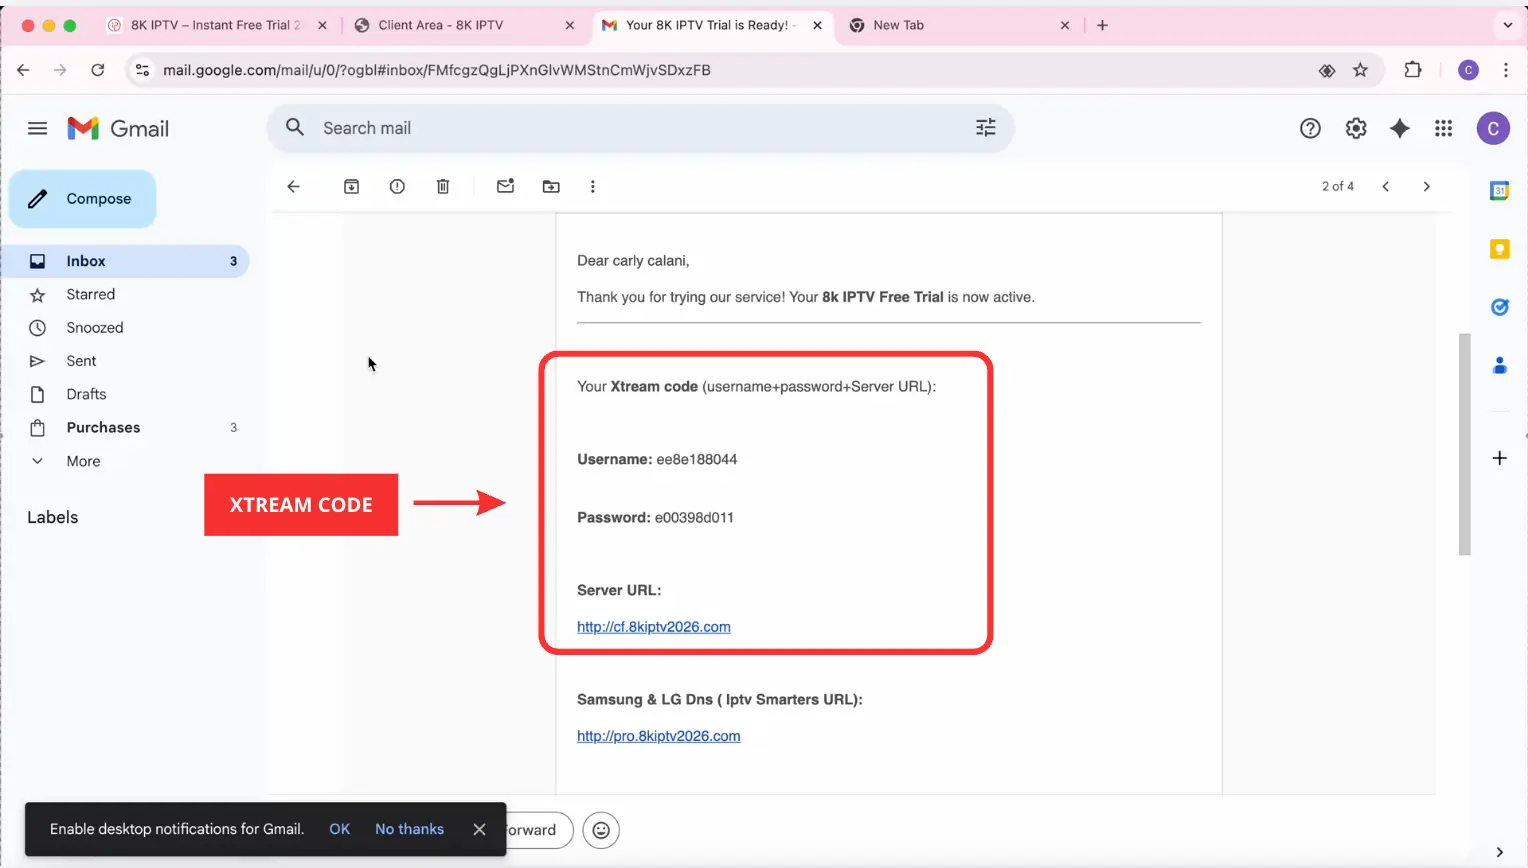View site information icon in address bar
The image size is (1528, 868).
(x=142, y=70)
